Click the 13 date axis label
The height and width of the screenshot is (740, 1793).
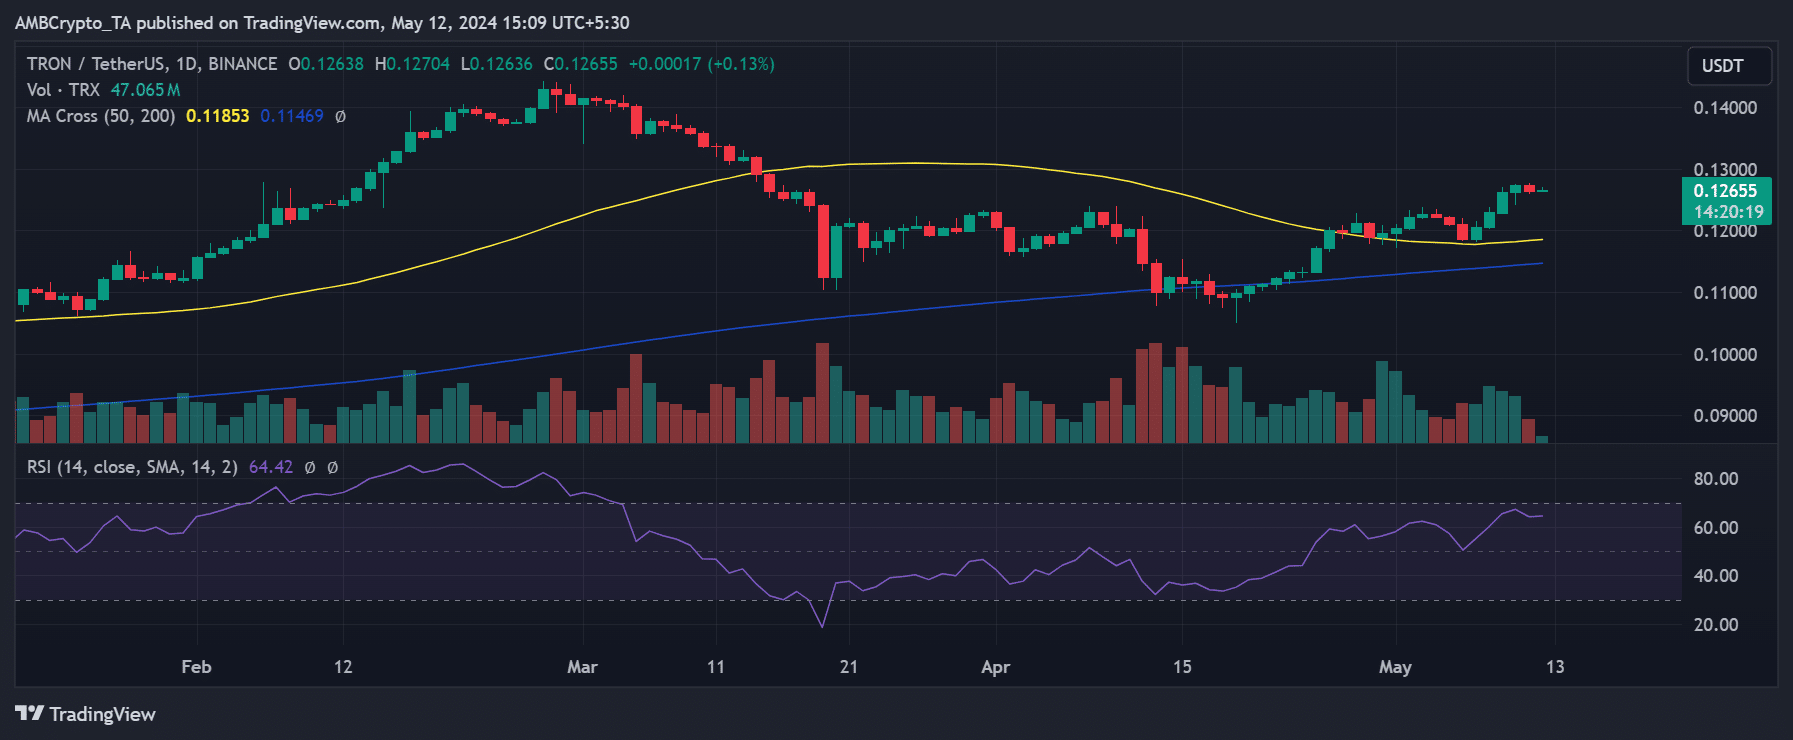point(1555,667)
